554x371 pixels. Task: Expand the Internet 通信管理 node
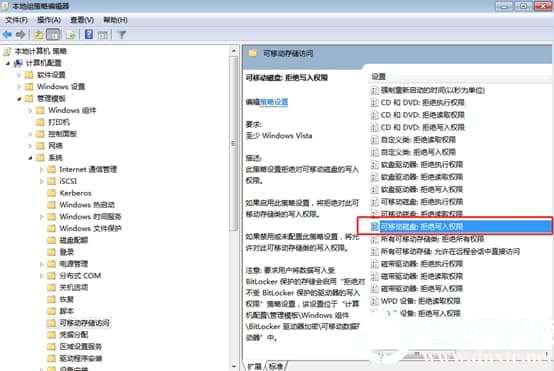click(x=42, y=170)
